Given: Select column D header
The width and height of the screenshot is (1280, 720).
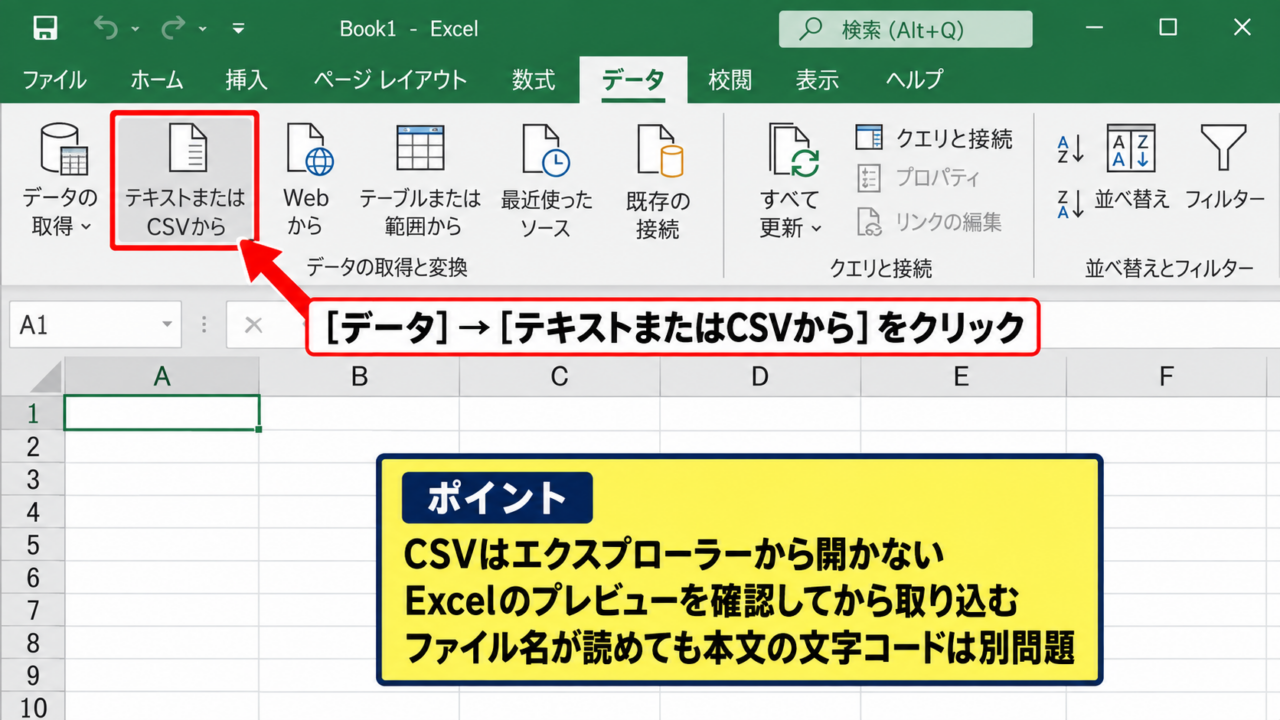Looking at the screenshot, I should (x=760, y=377).
